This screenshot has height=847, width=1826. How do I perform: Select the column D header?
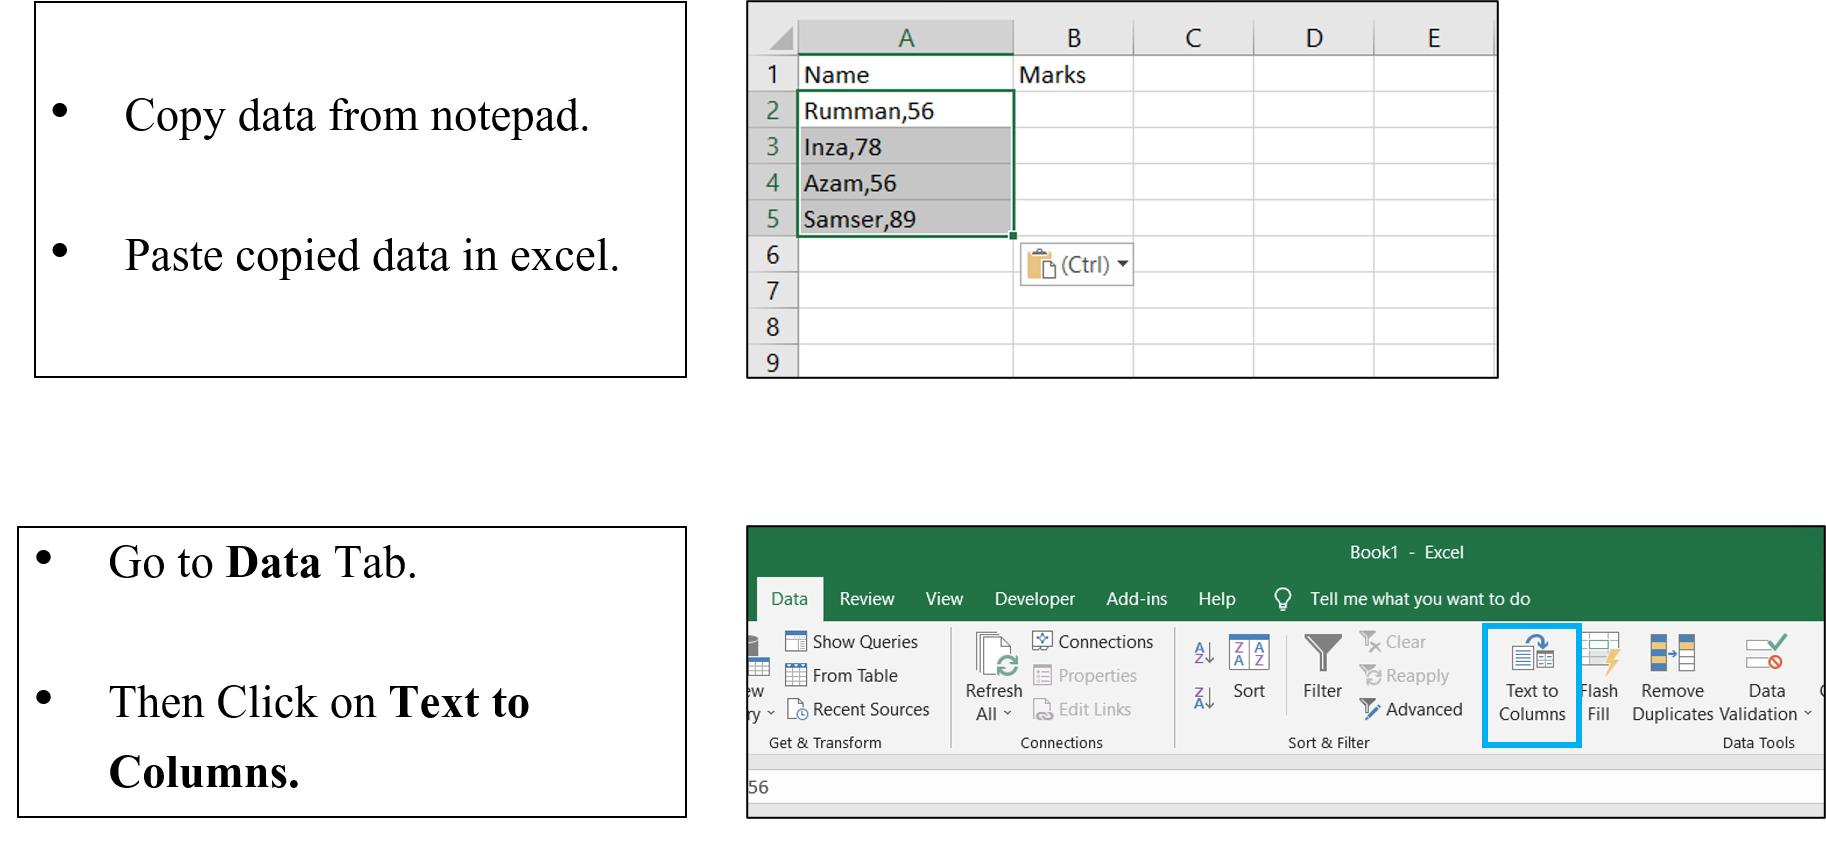[1314, 39]
